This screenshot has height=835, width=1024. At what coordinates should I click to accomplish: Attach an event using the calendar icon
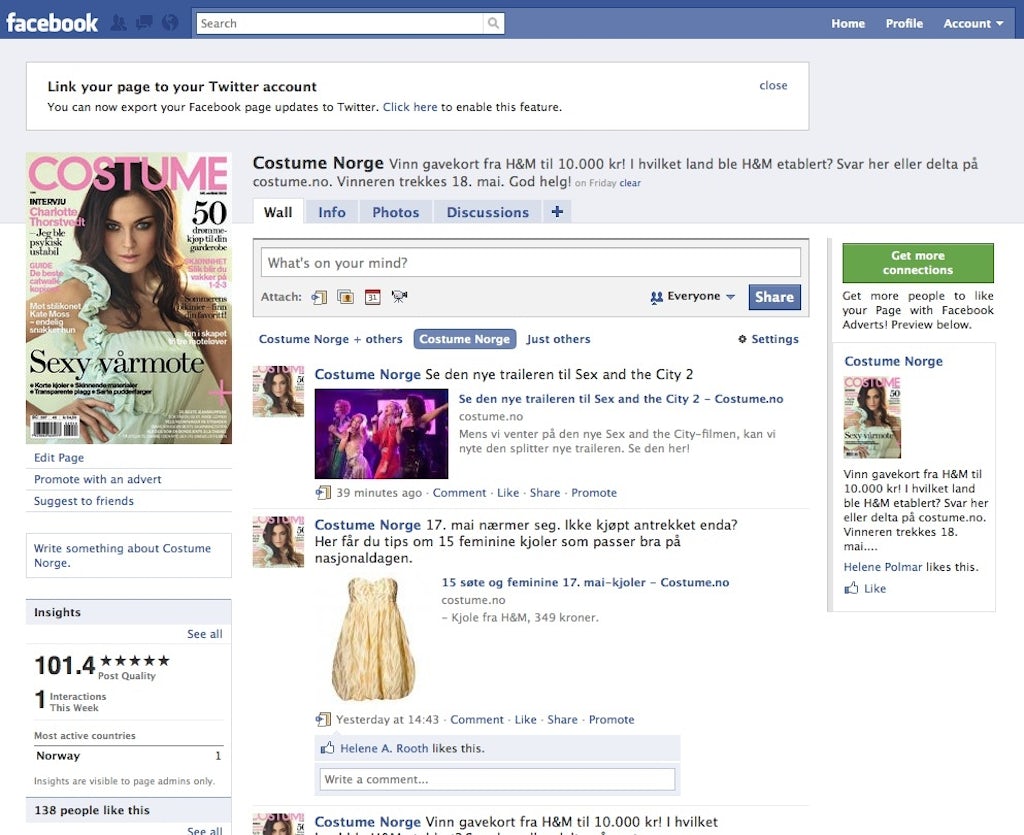click(372, 297)
